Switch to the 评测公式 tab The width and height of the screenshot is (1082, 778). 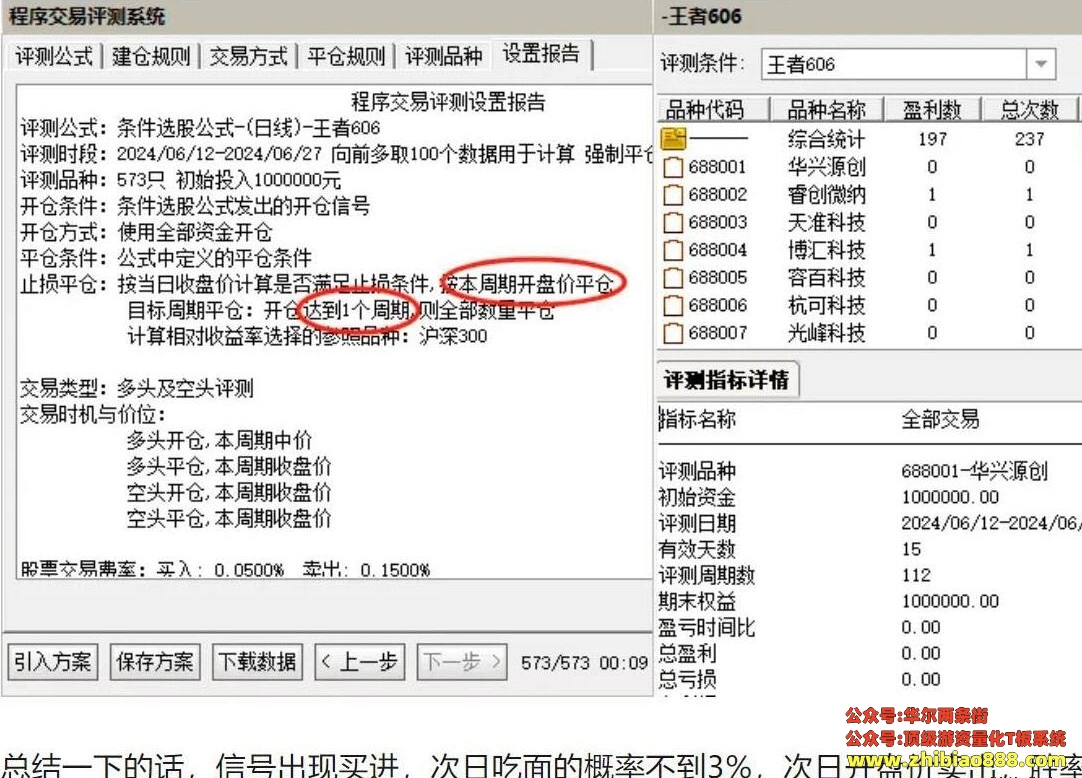pyautogui.click(x=54, y=56)
